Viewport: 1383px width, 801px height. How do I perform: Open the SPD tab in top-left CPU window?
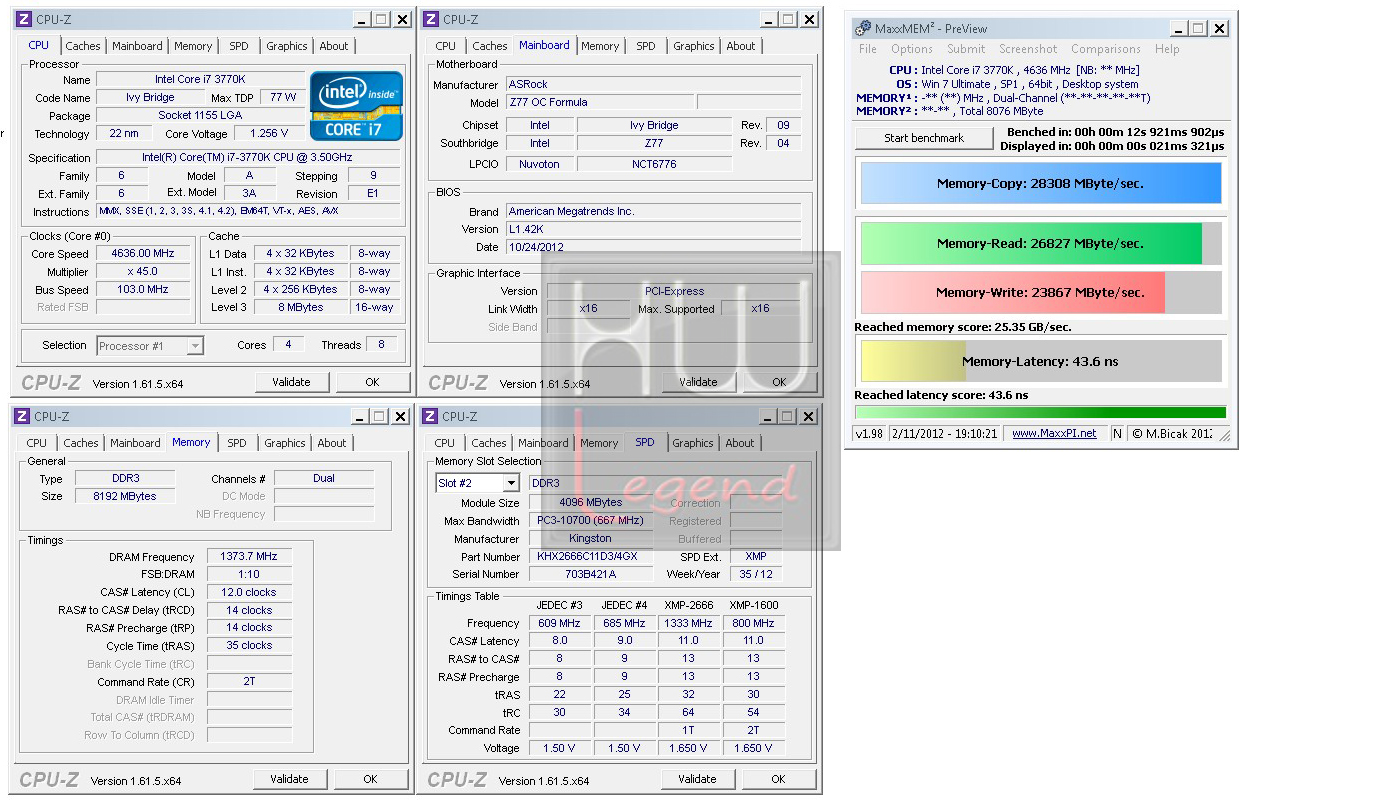click(239, 46)
